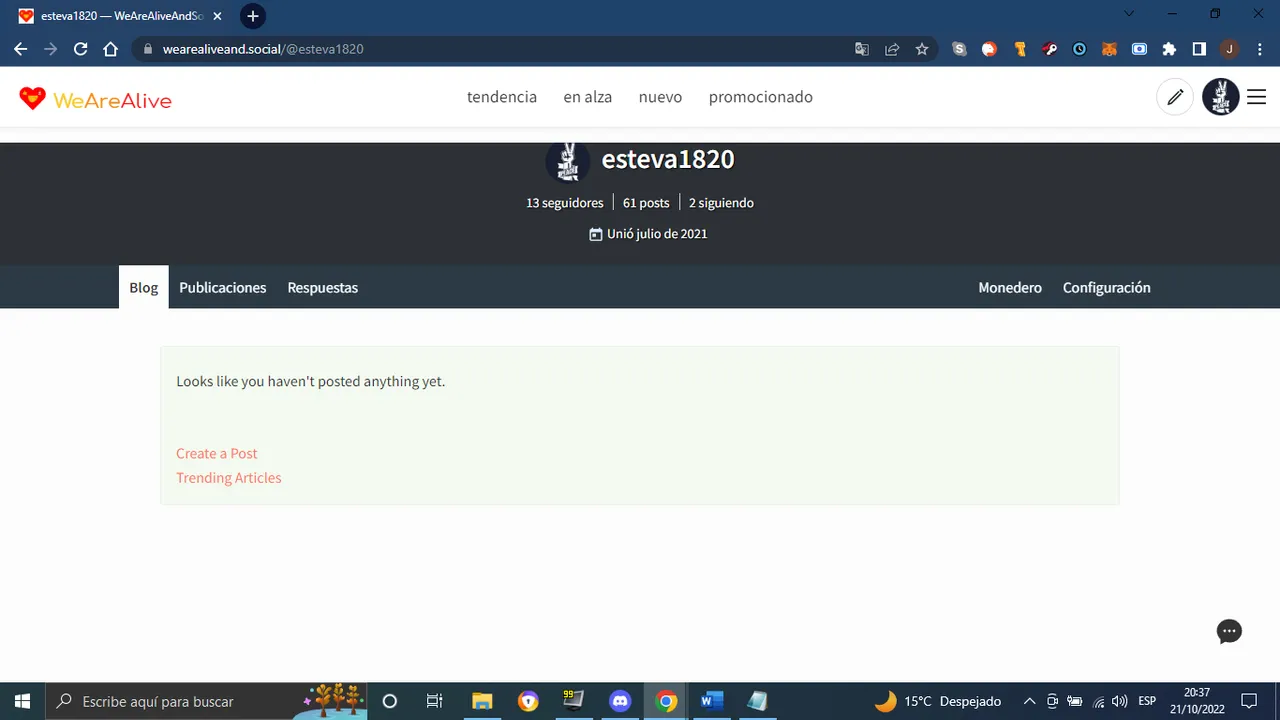
Task: Open File Explorer from the taskbar
Action: point(482,701)
